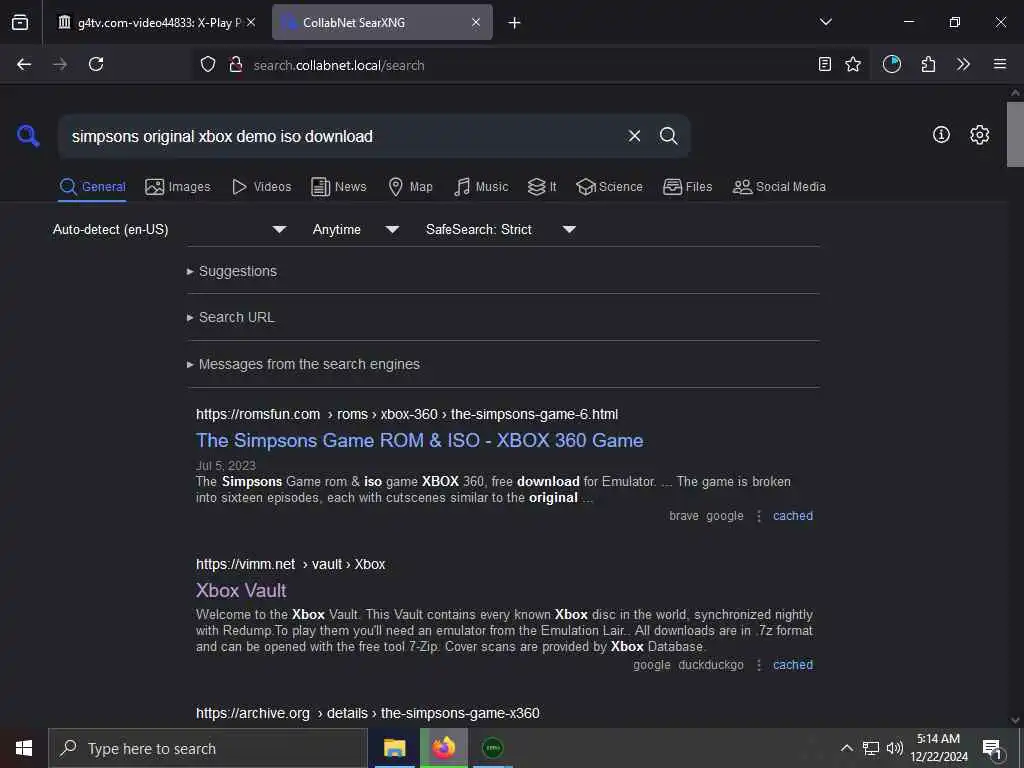This screenshot has width=1024, height=768.
Task: Open three-dot menu for romsfun result
Action: point(758,516)
